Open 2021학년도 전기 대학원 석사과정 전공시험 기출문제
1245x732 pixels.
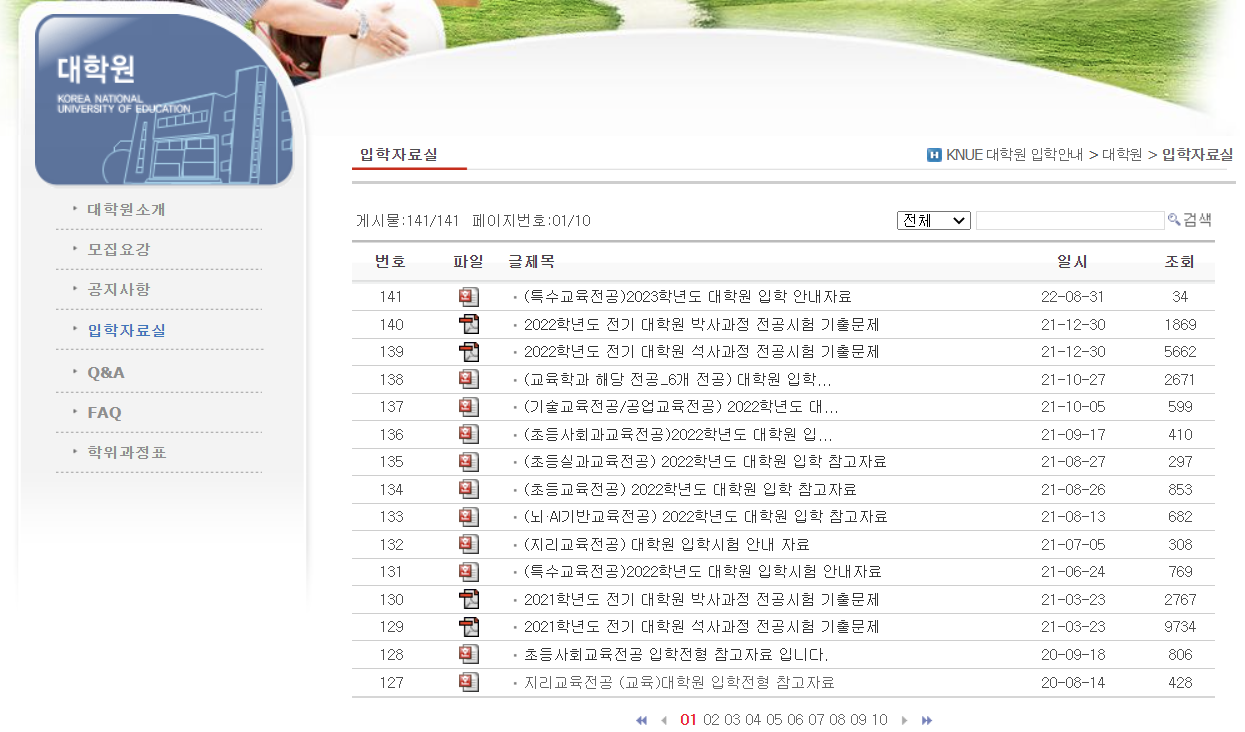coord(702,627)
